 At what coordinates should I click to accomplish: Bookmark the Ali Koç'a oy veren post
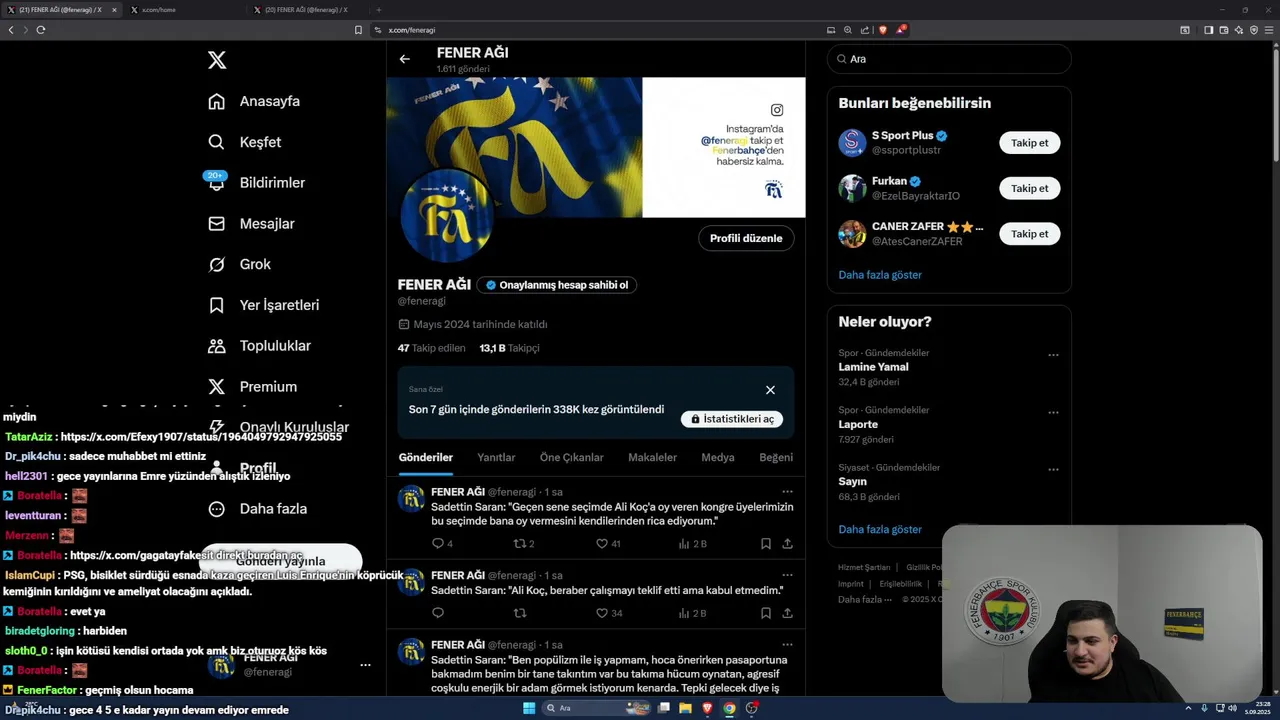[765, 544]
